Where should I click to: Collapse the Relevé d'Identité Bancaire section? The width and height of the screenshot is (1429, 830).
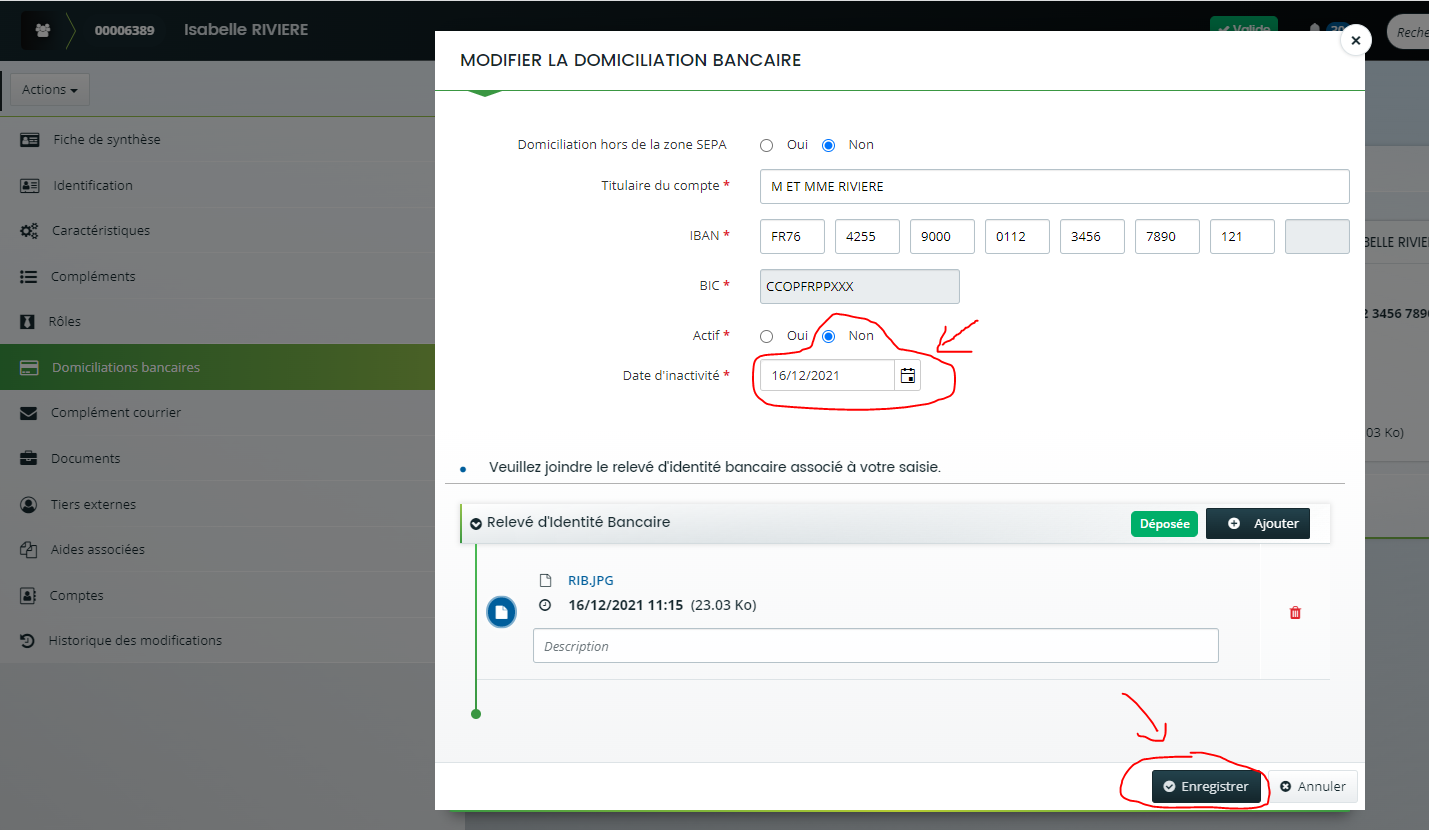click(x=476, y=523)
